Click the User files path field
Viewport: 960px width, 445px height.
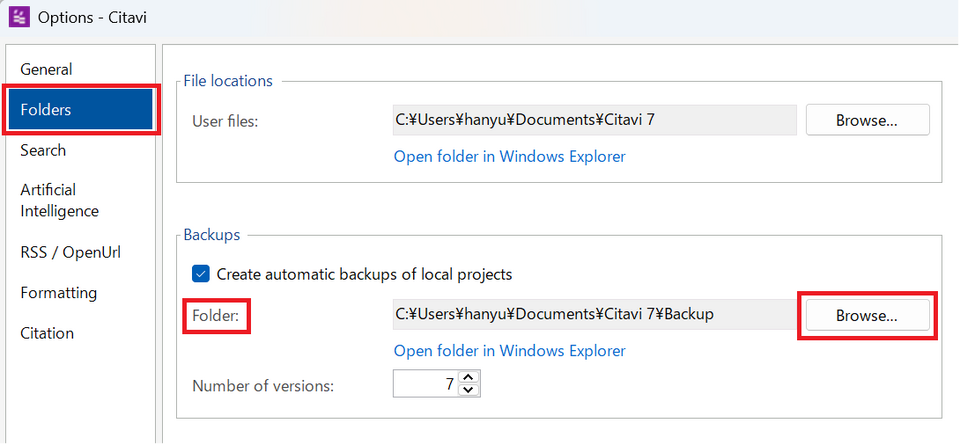594,120
